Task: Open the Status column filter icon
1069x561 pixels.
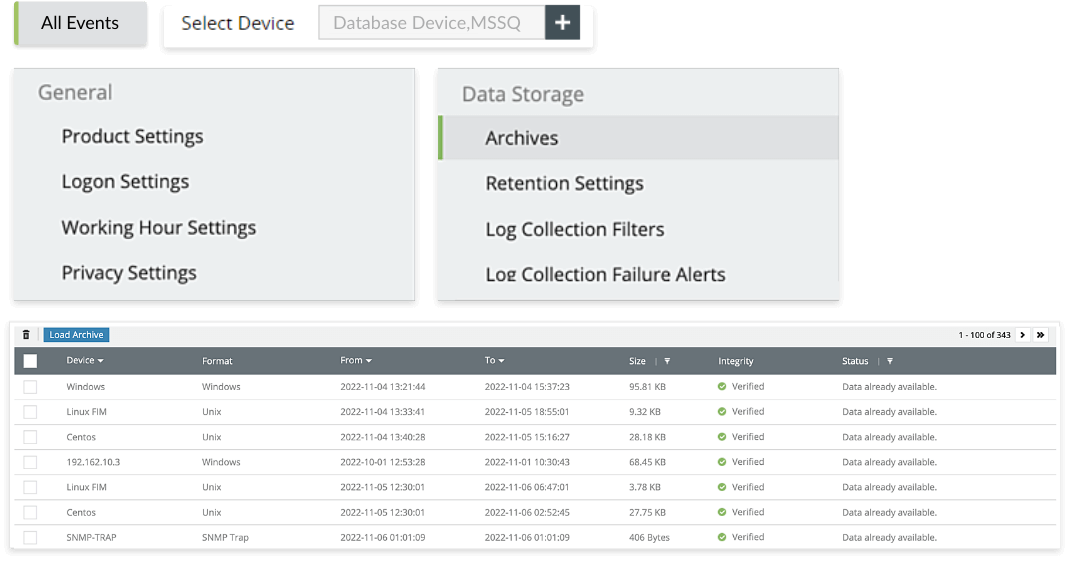Action: [x=890, y=361]
